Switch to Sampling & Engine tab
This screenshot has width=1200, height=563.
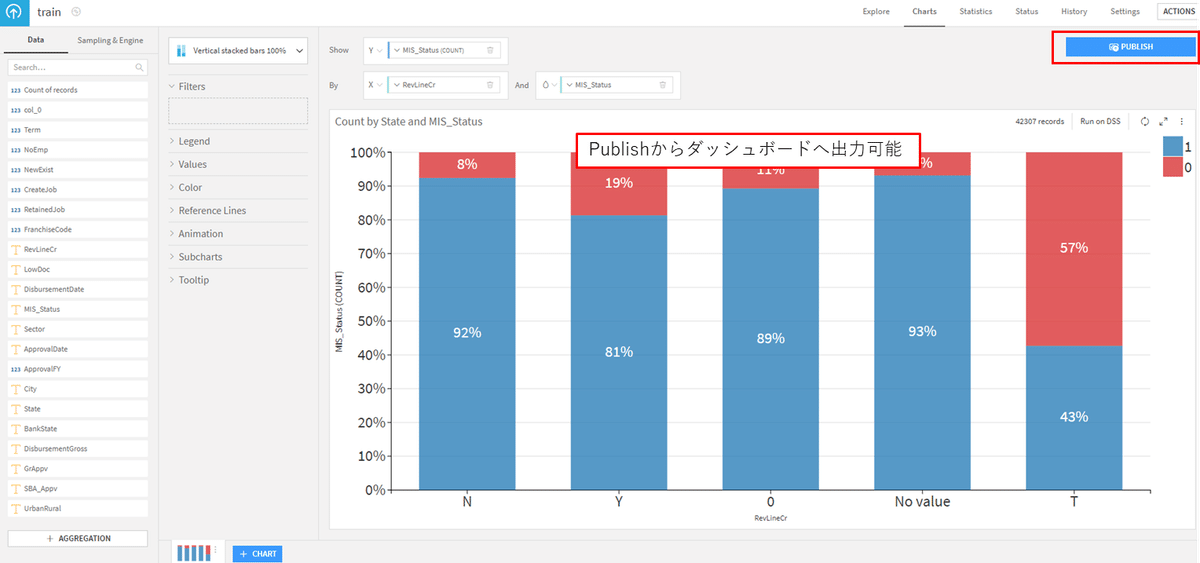[110, 40]
